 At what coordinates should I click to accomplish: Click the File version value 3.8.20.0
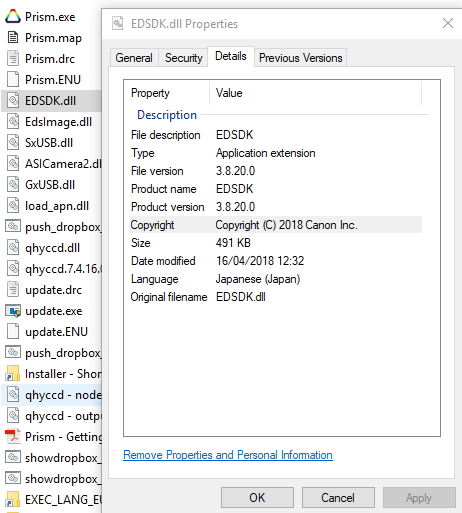point(235,171)
